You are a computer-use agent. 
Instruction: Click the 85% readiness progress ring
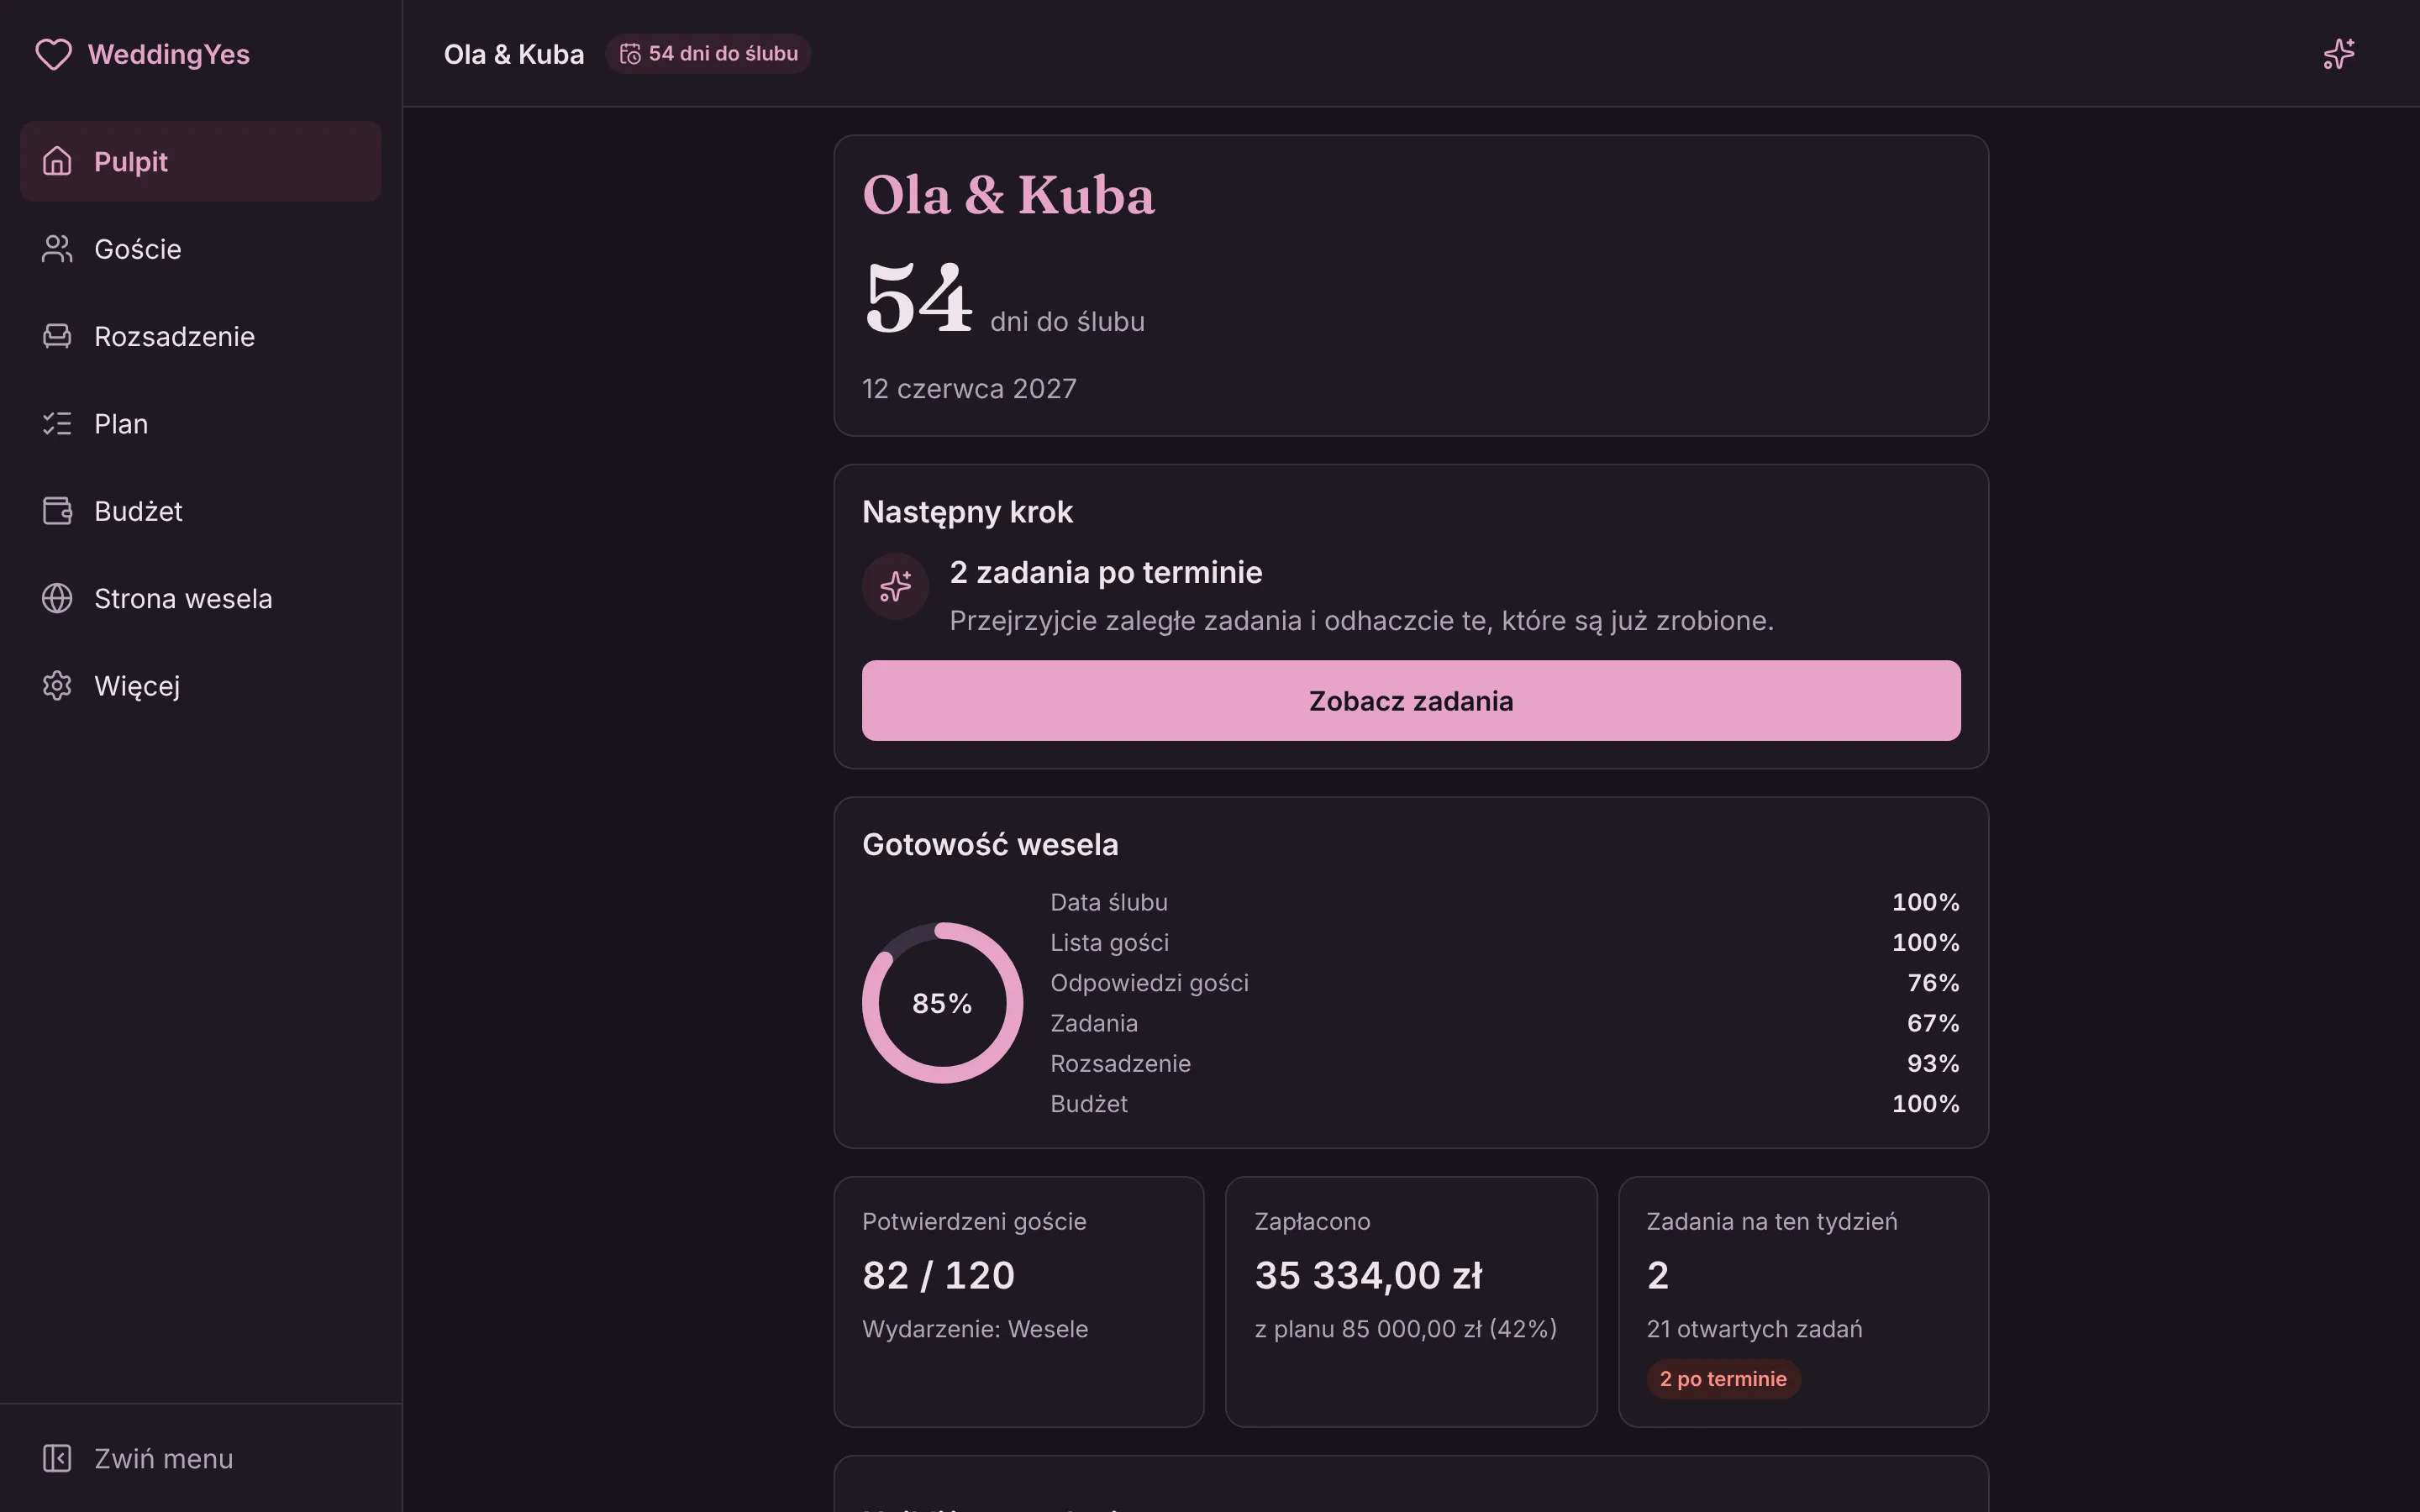coord(942,1003)
